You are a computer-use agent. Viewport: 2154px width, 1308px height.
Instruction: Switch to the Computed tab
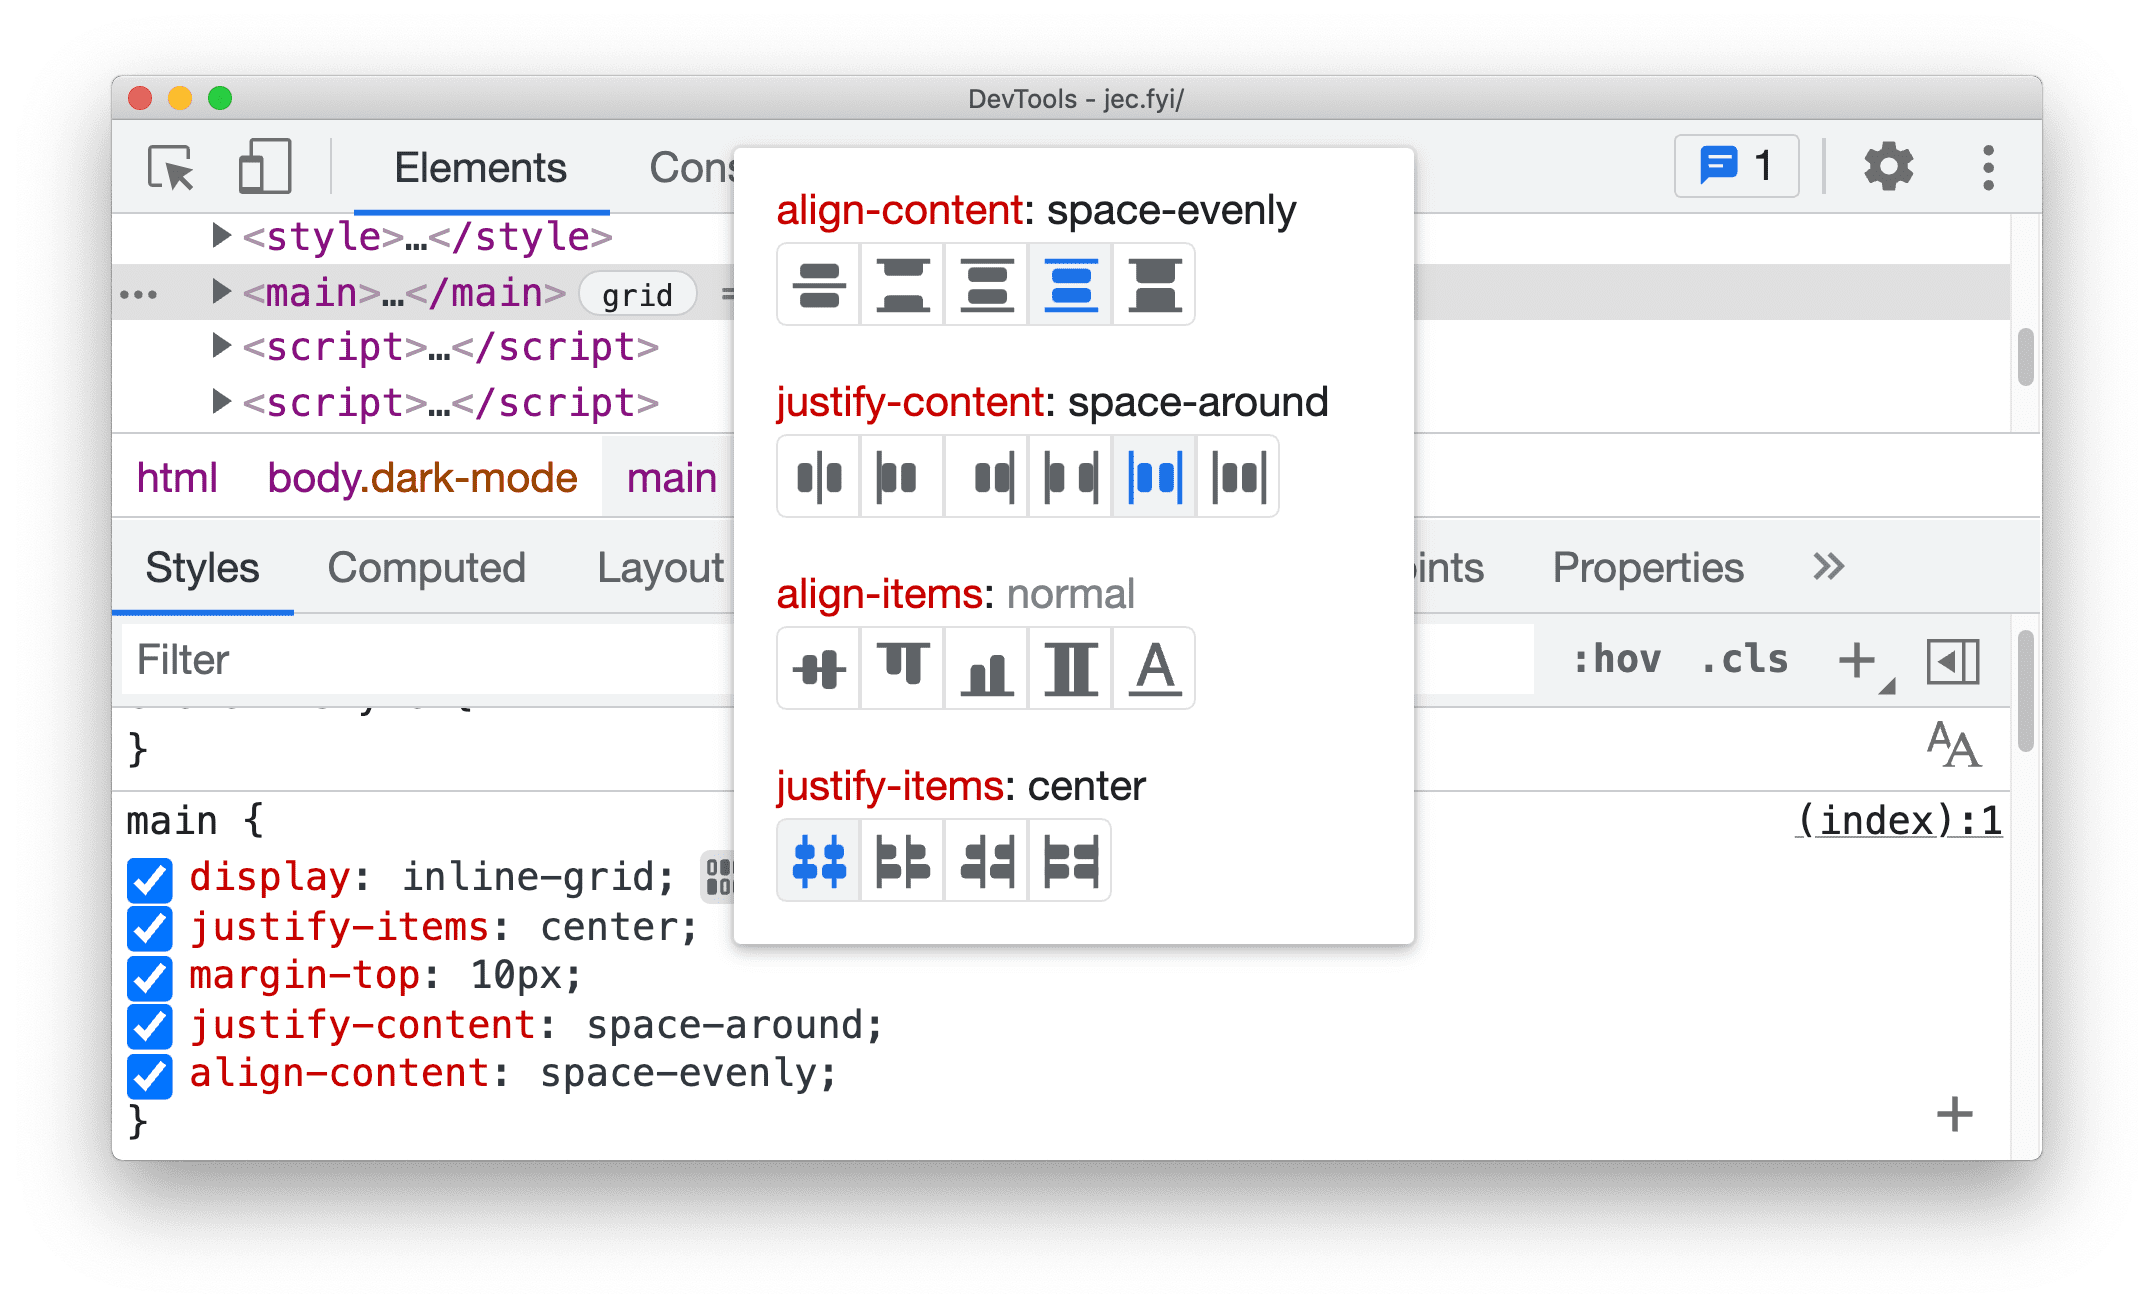(428, 566)
